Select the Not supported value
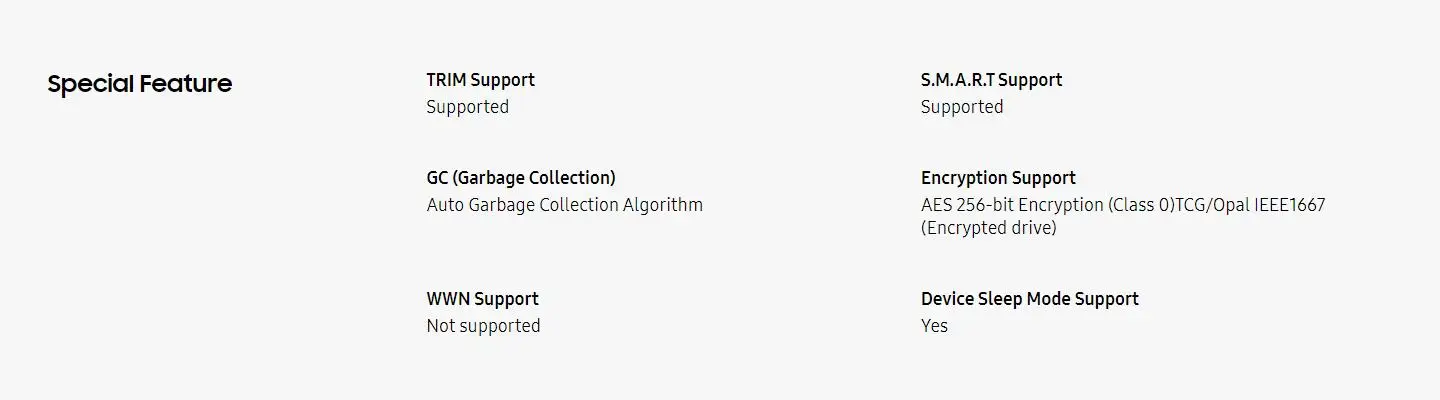The width and height of the screenshot is (1440, 400). click(483, 326)
